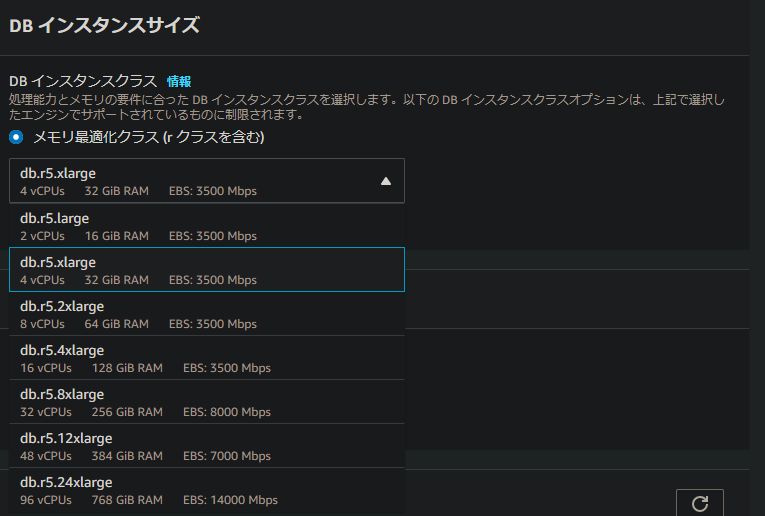This screenshot has width=765, height=516.
Task: Choose db.r5.2xlarge option
Action: point(207,314)
